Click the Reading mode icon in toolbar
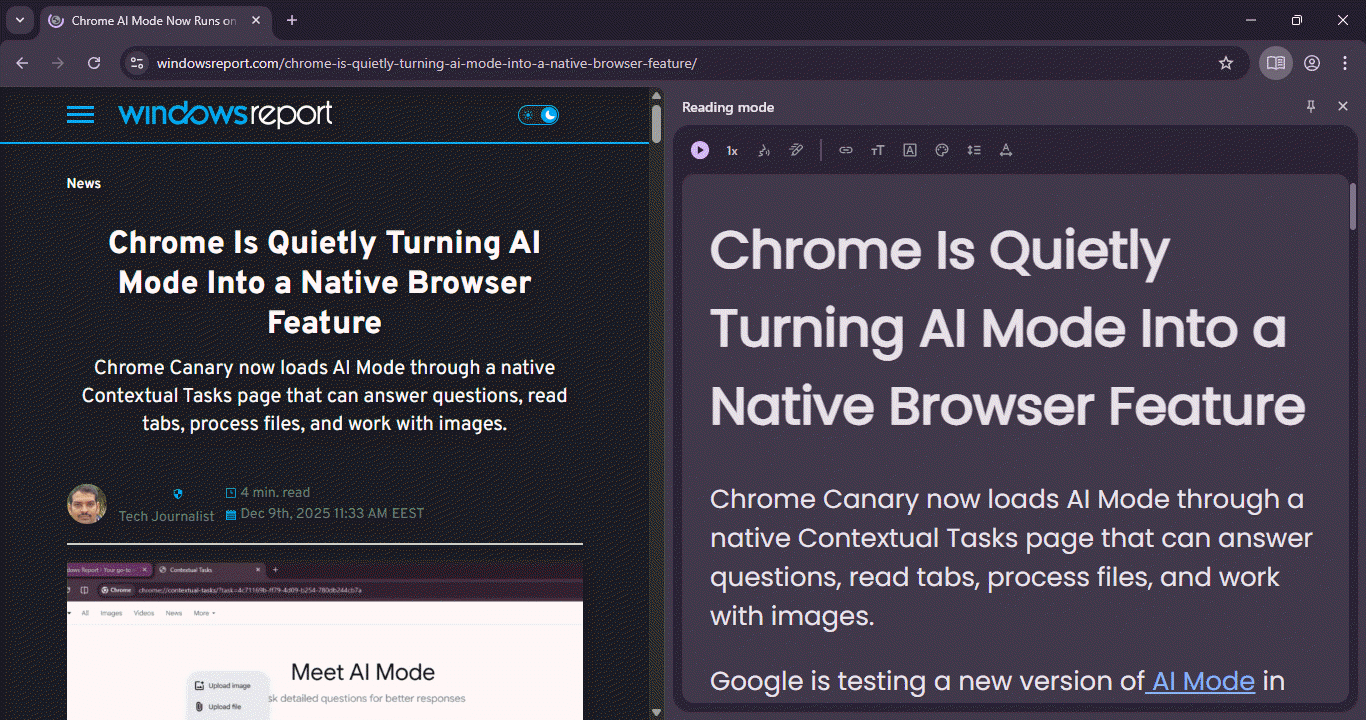Image resolution: width=1366 pixels, height=720 pixels. click(1275, 63)
